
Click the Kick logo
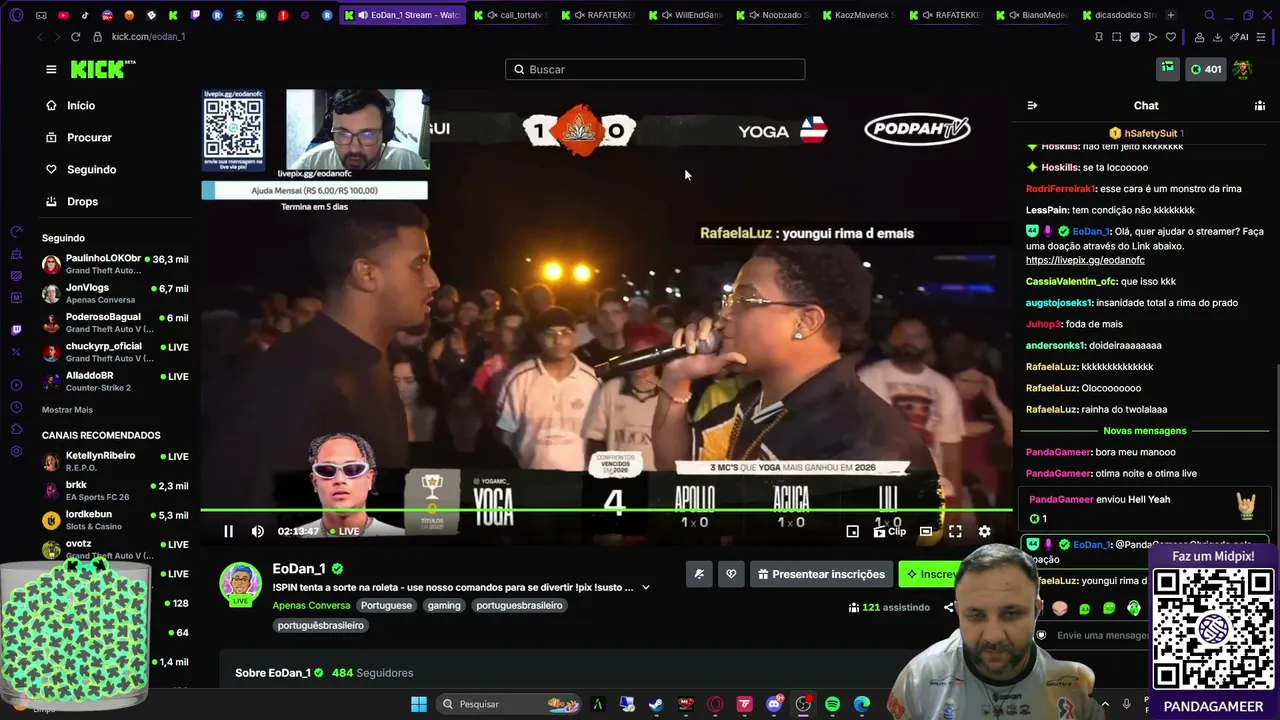point(103,69)
